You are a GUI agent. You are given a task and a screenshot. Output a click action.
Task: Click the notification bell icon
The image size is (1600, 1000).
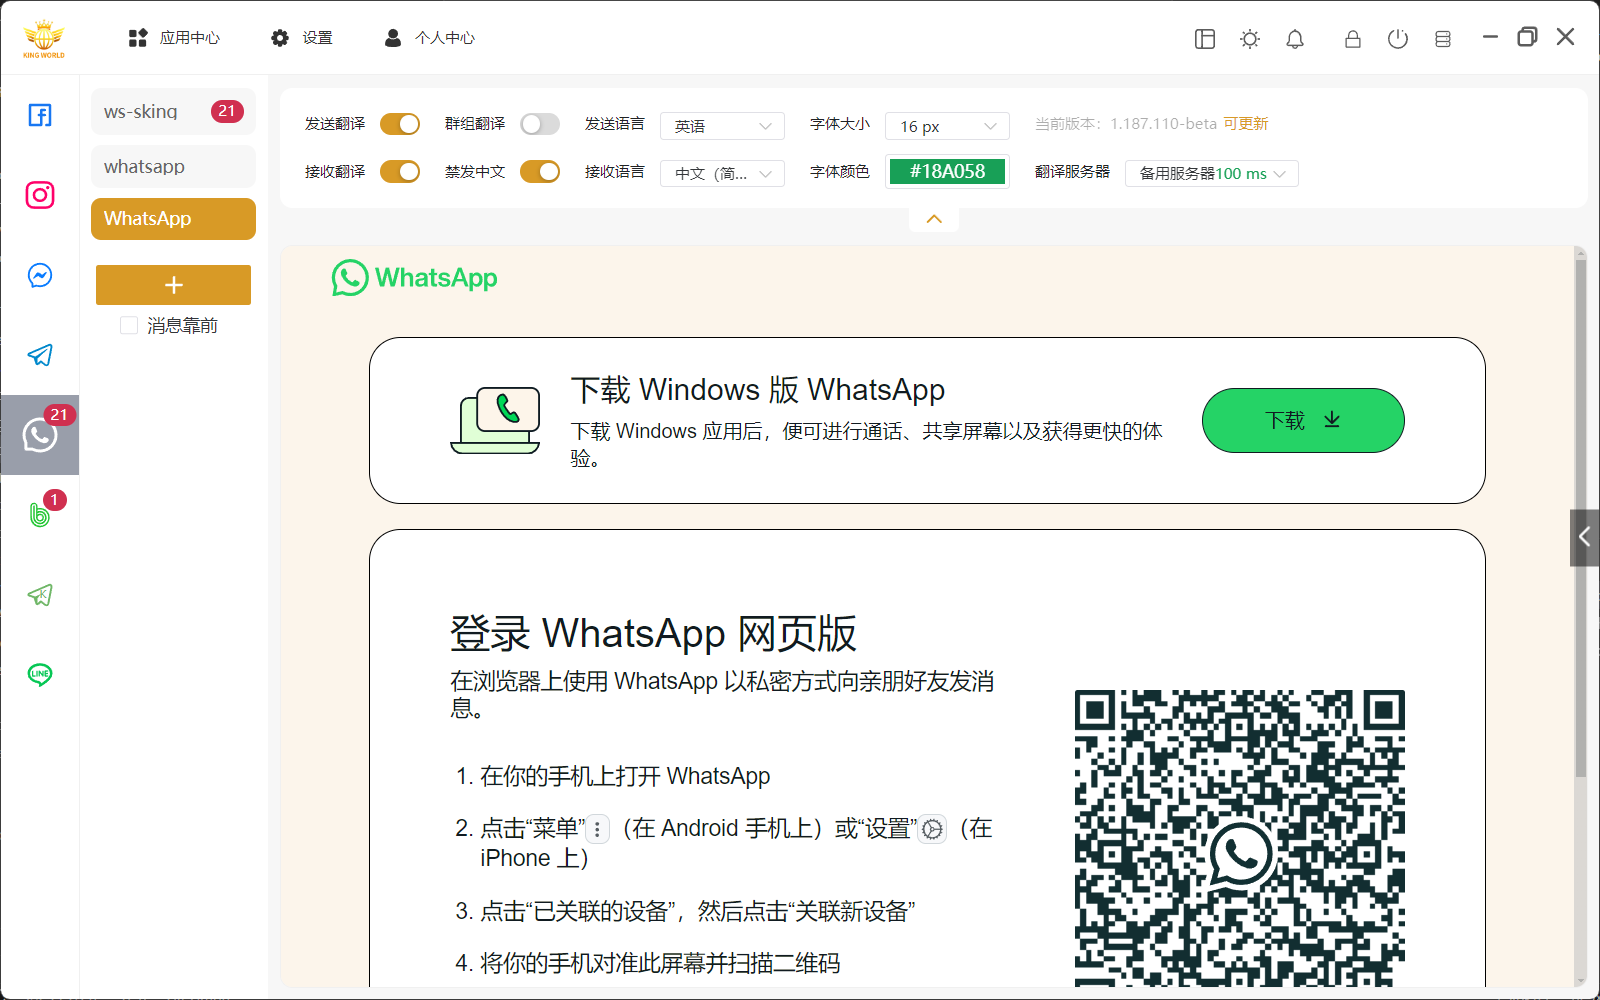pyautogui.click(x=1294, y=38)
